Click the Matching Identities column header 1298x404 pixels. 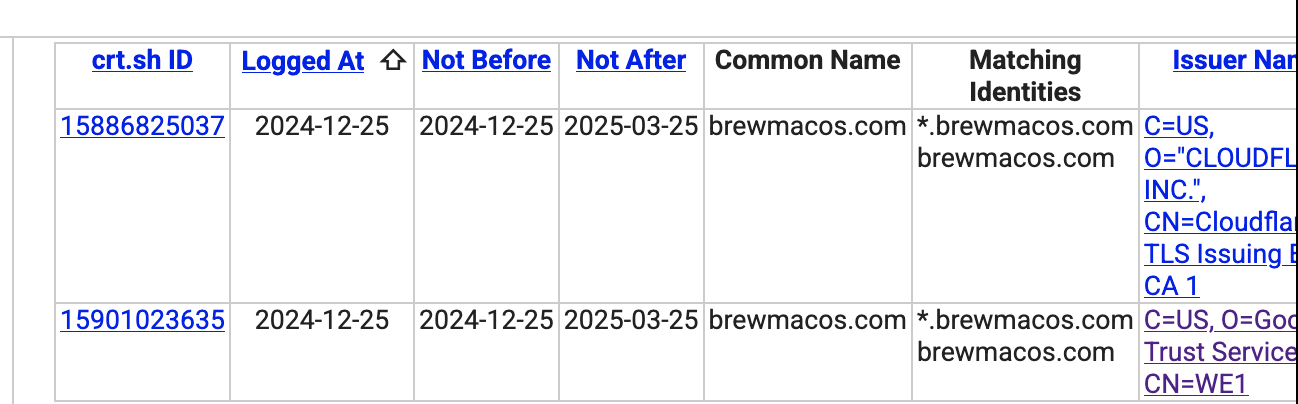pyautogui.click(x=1025, y=76)
